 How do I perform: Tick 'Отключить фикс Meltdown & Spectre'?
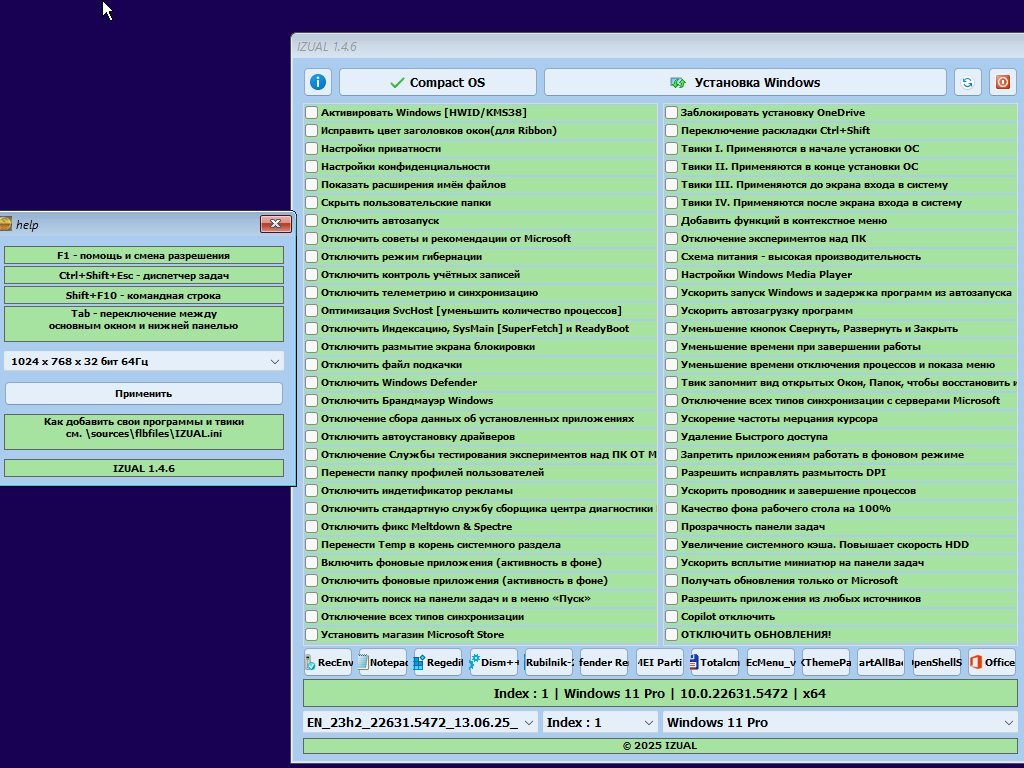312,526
